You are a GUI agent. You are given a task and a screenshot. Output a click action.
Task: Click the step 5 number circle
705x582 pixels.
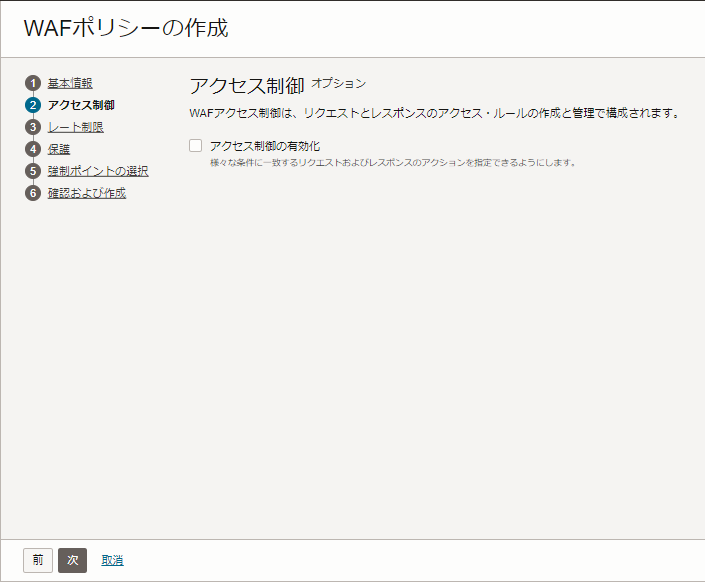(33, 171)
